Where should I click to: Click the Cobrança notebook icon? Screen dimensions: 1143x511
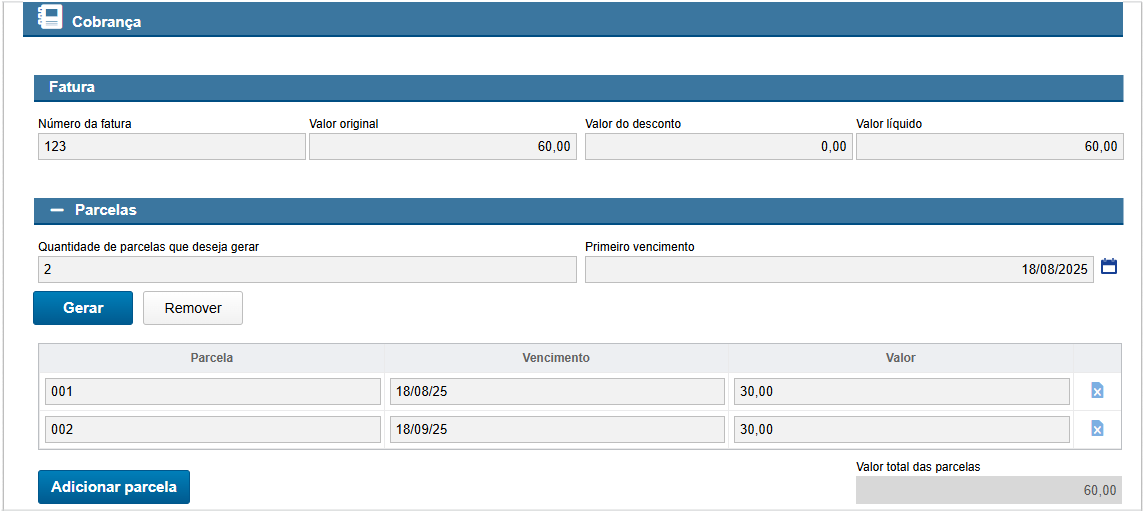coord(49,18)
